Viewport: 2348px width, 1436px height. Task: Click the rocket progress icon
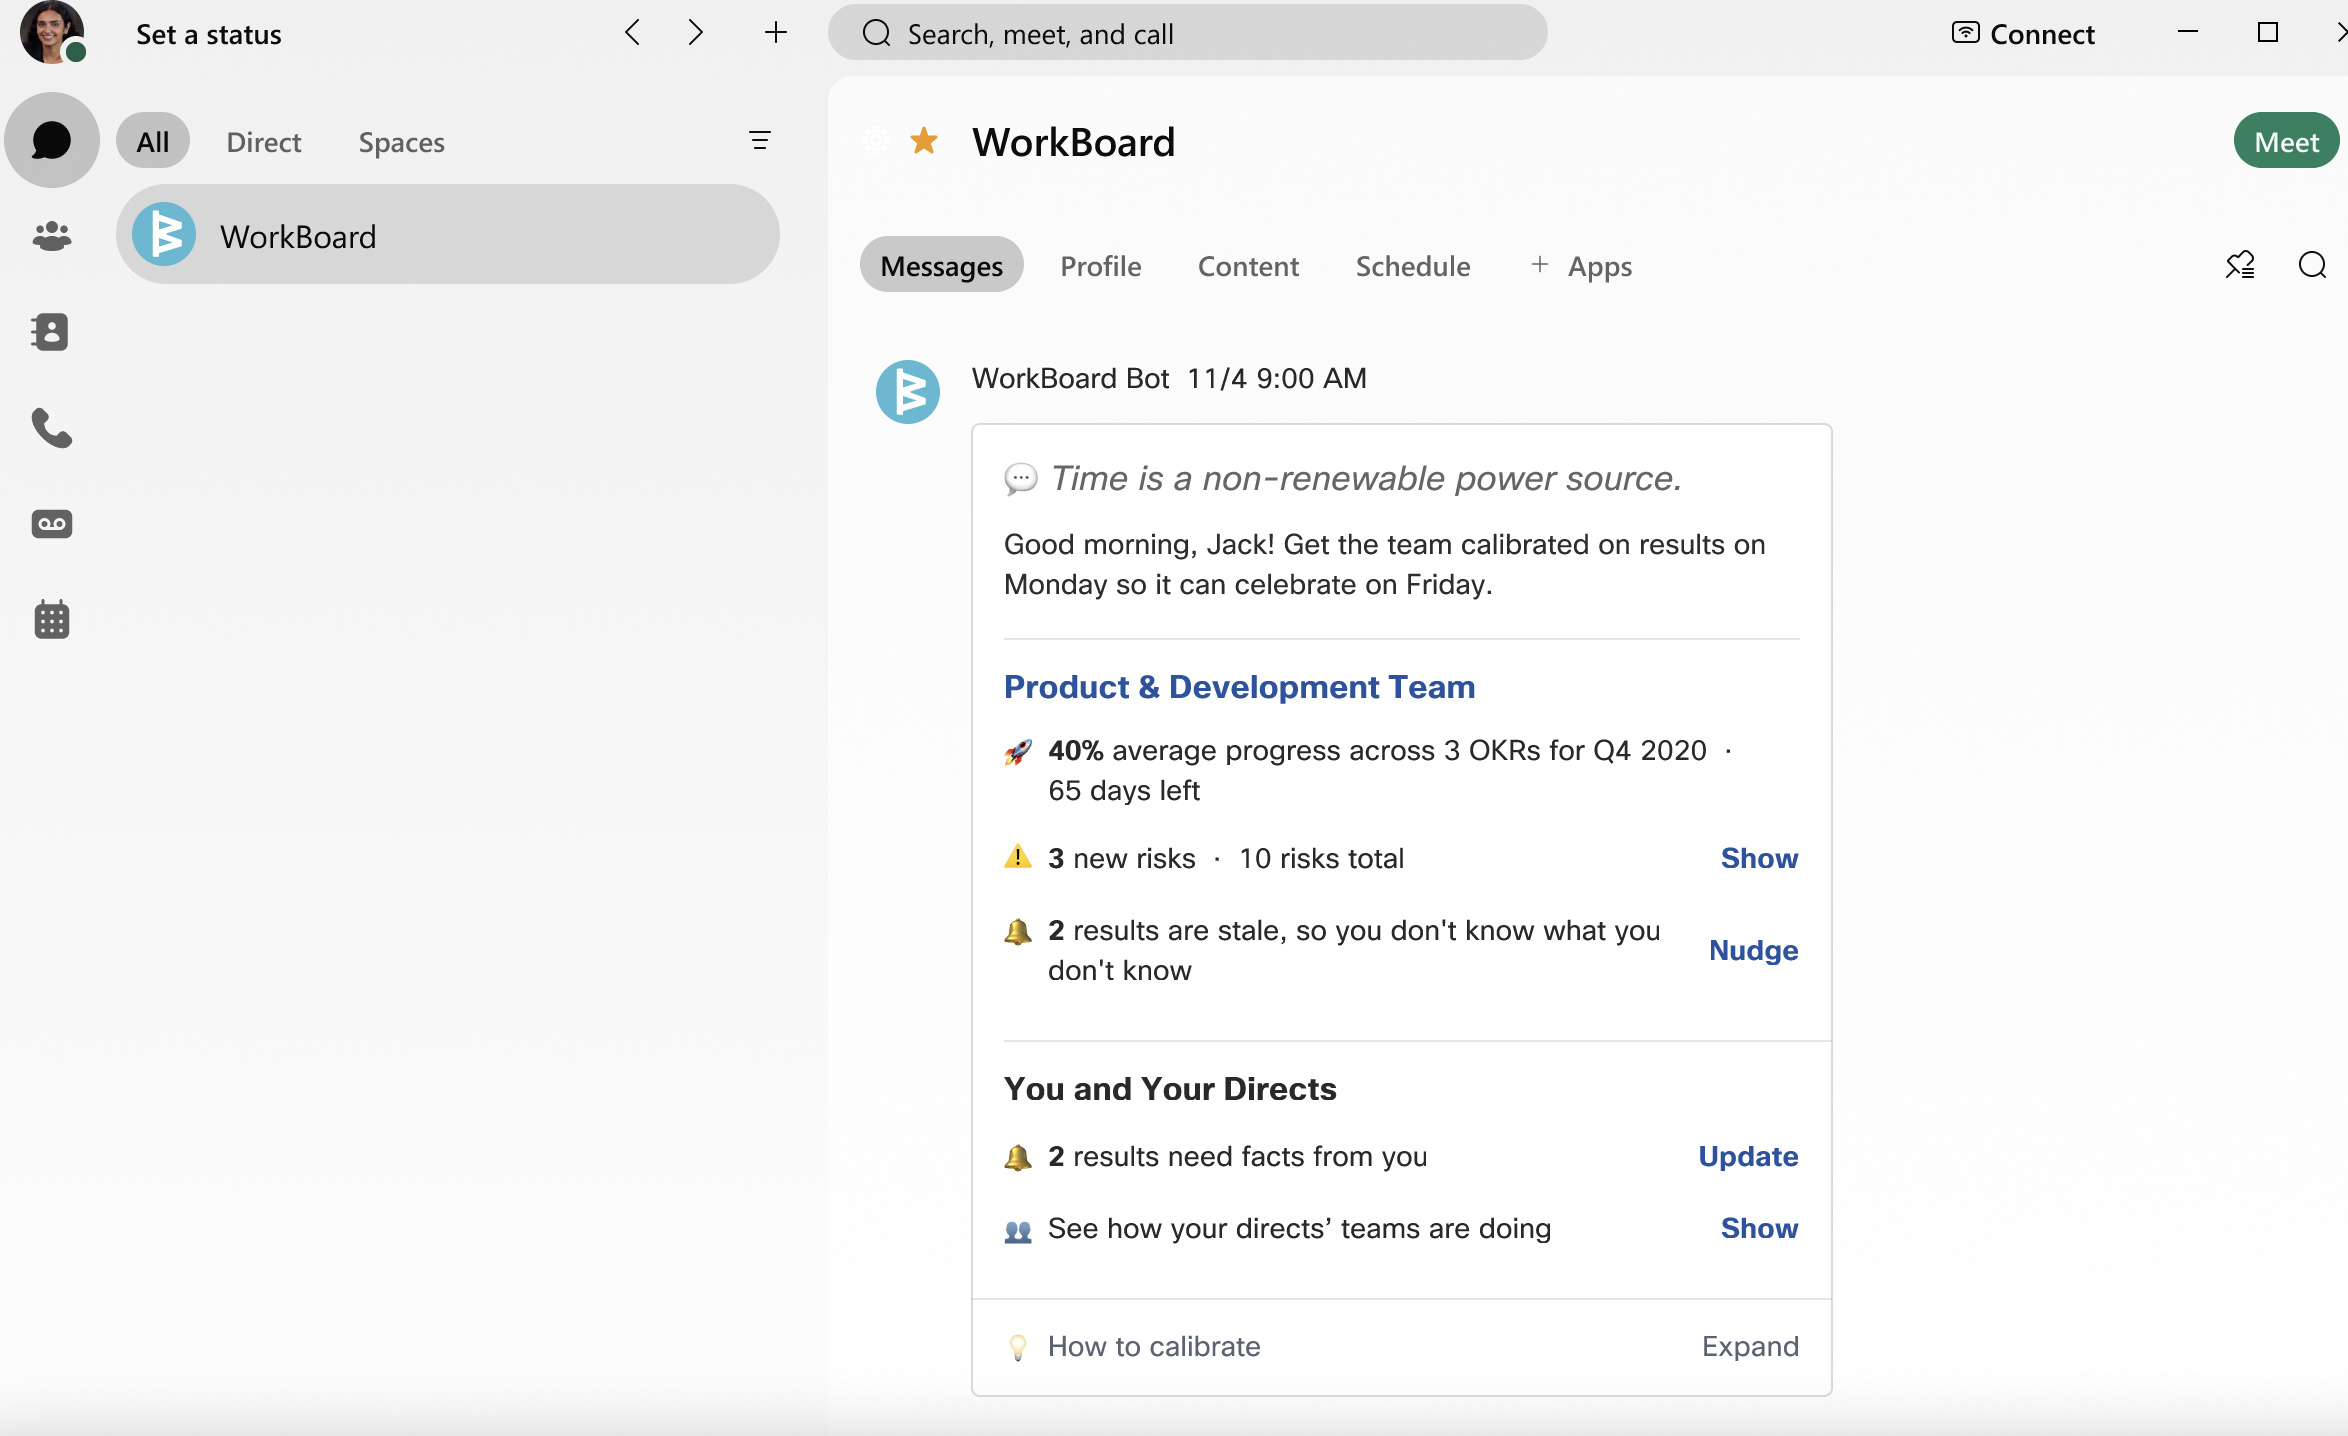[x=1018, y=751]
